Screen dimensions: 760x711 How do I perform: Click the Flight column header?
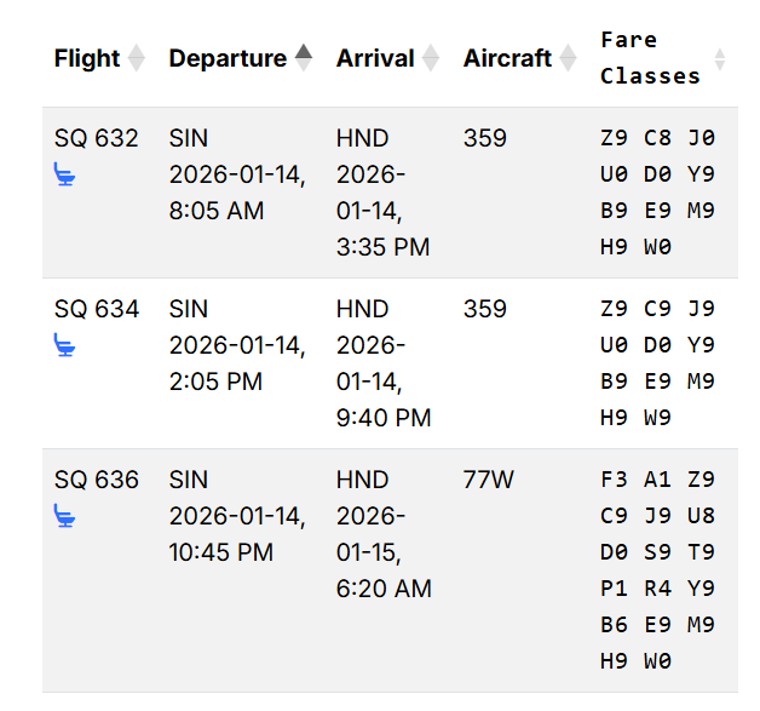pos(86,59)
